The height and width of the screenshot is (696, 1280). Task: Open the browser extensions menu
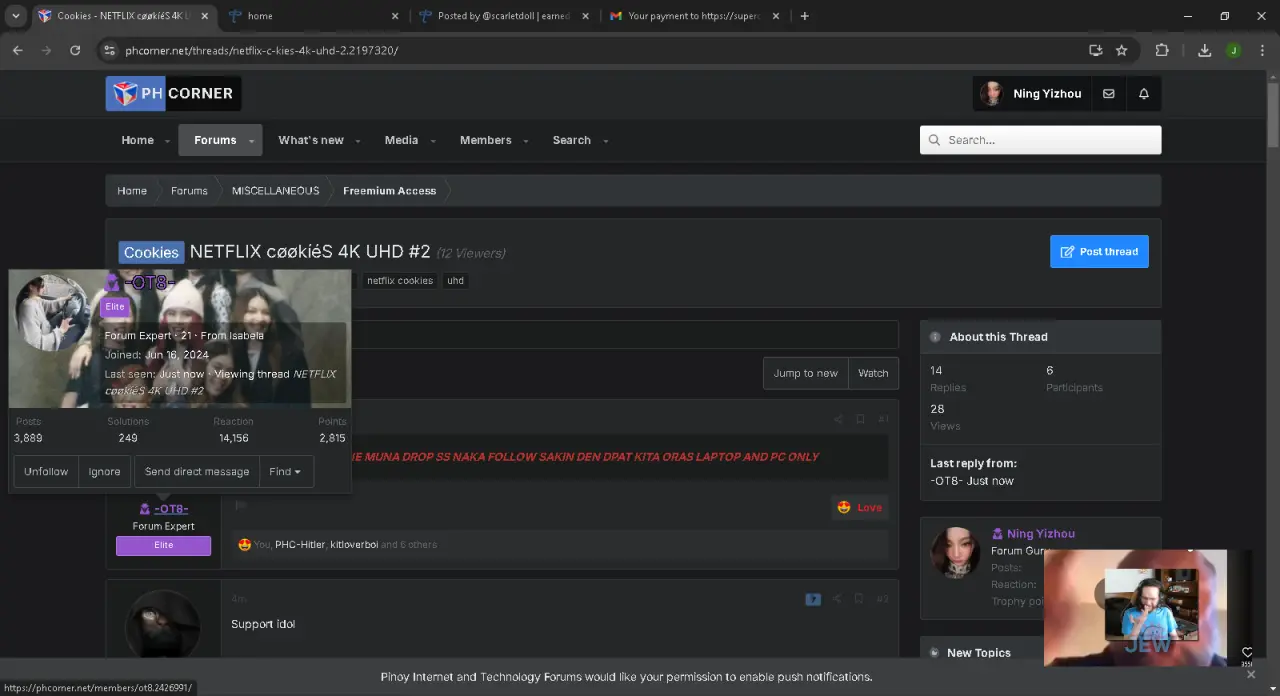(x=1162, y=50)
